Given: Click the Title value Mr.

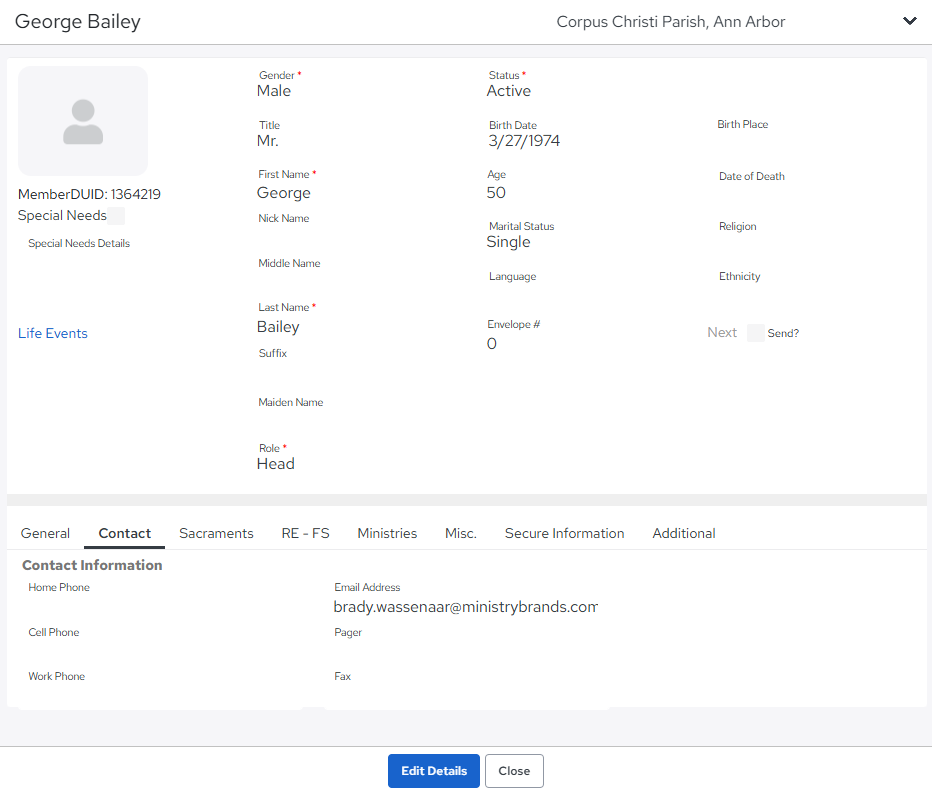Looking at the screenshot, I should (x=267, y=141).
